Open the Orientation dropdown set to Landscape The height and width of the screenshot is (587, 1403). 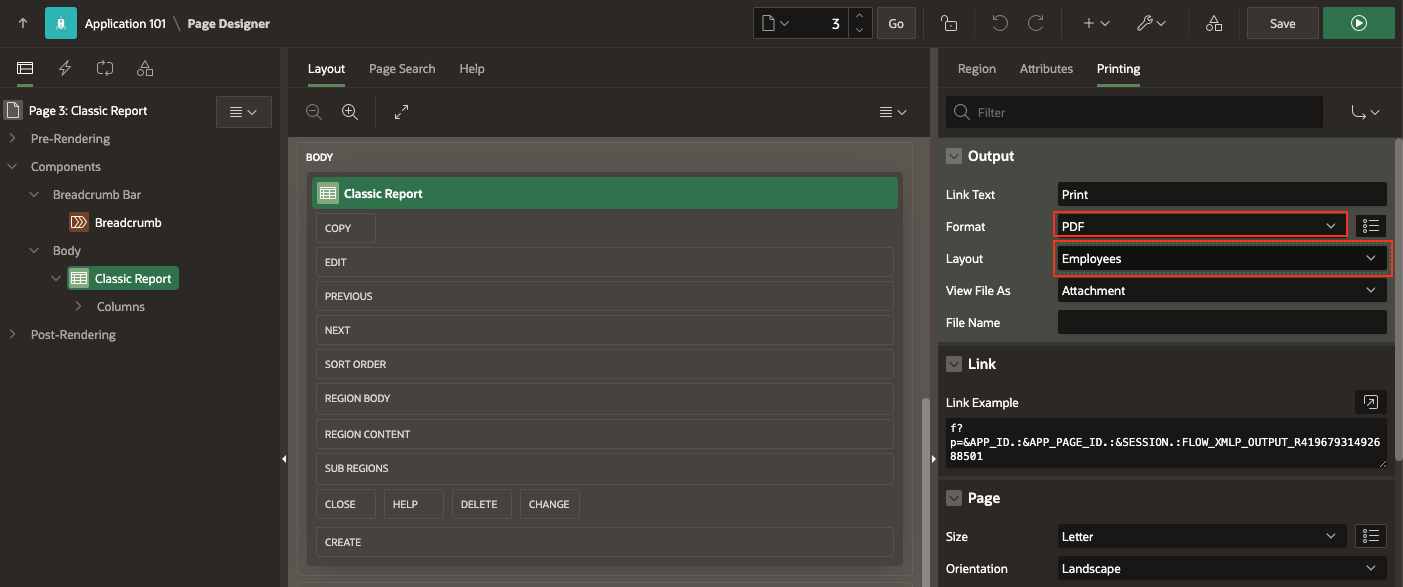(x=1220, y=568)
